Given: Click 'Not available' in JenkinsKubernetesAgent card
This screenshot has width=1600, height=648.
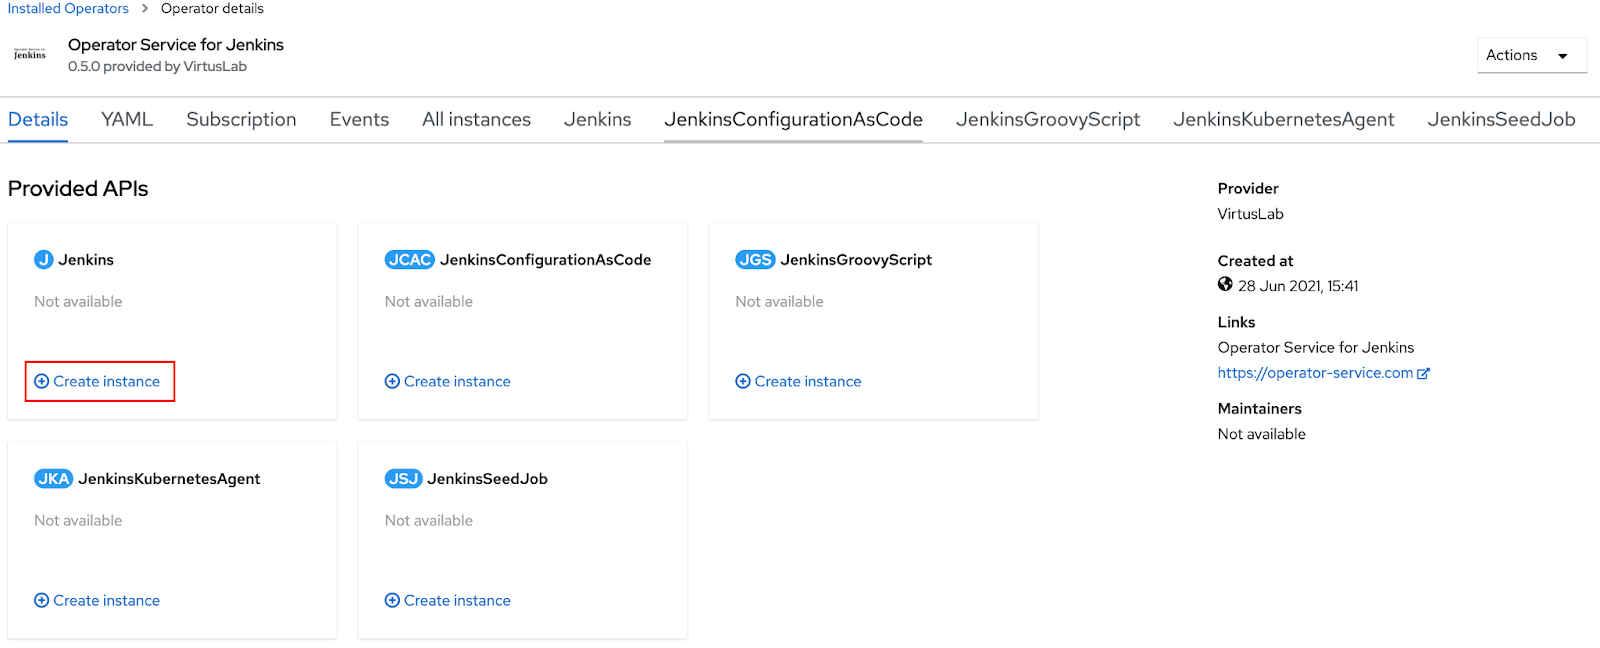Looking at the screenshot, I should click(78, 520).
